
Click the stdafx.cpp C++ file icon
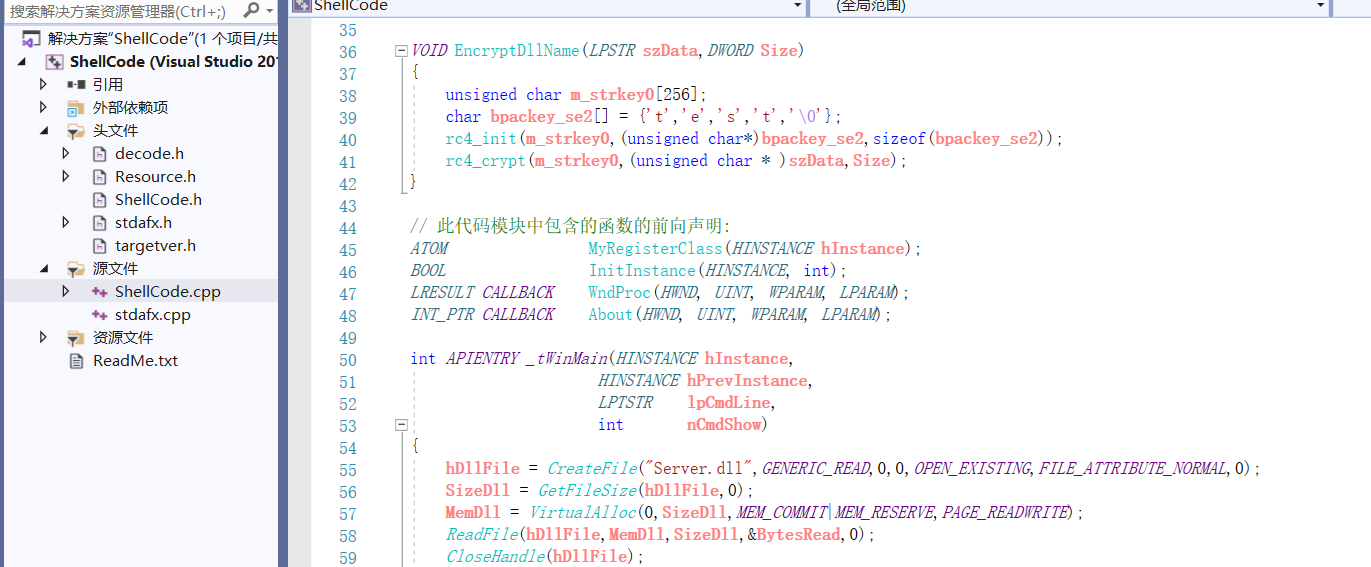click(99, 315)
